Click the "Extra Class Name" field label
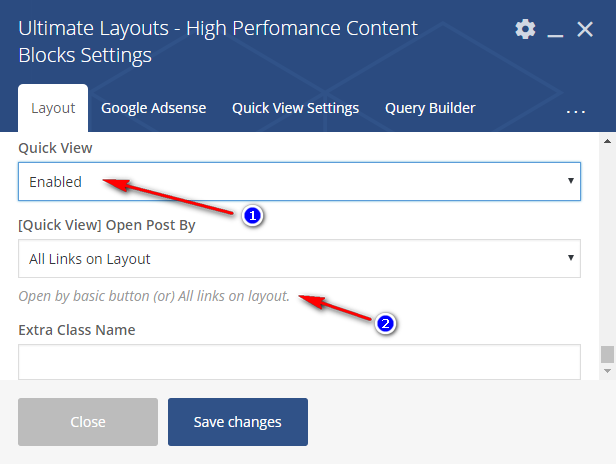The height and width of the screenshot is (464, 616). tap(76, 329)
